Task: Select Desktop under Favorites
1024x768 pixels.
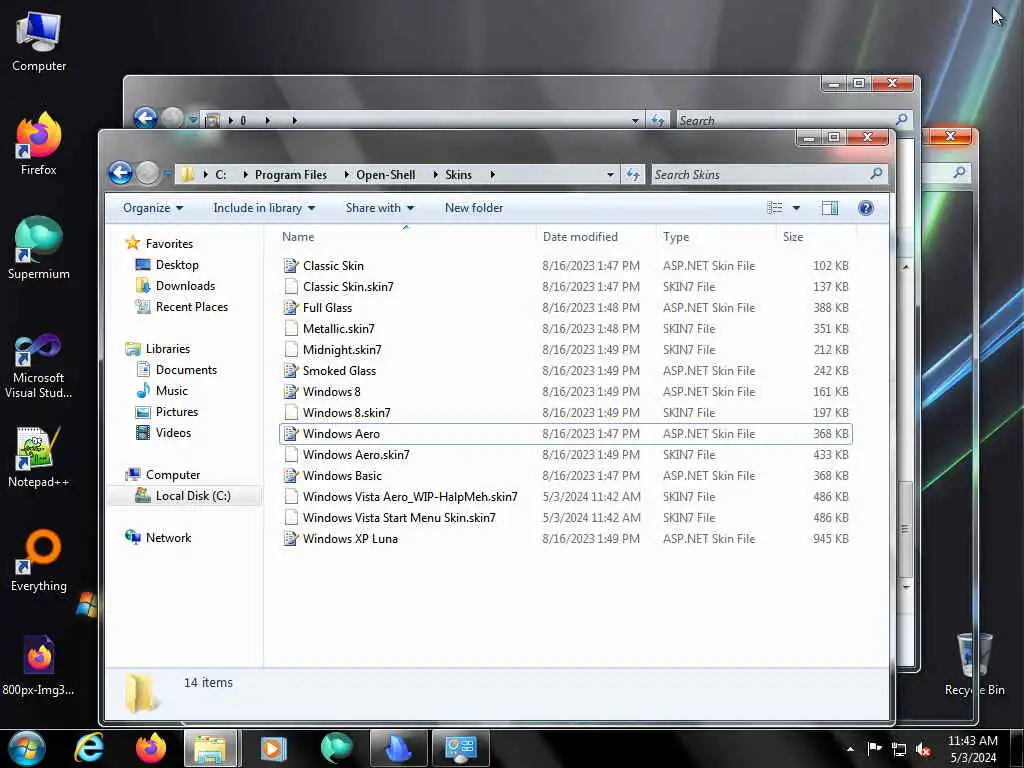Action: point(177,264)
